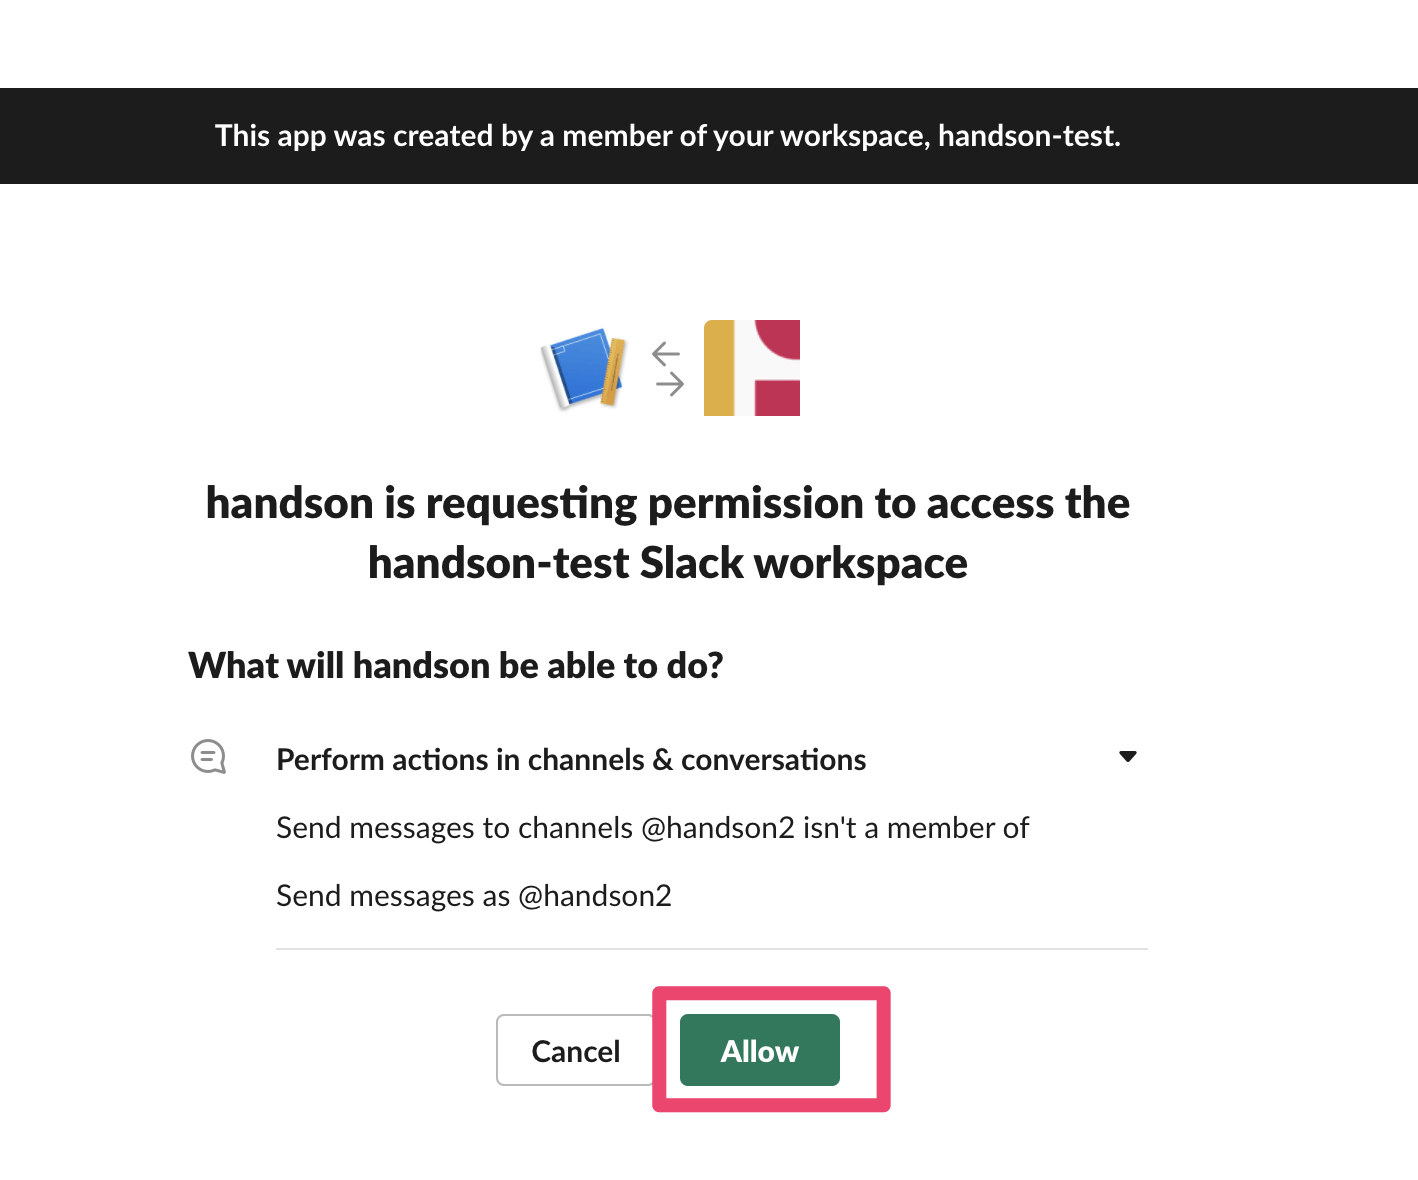Click the "Send messages as @handson2" permission line
Screen dimensions: 1418x1180
[x=474, y=896]
